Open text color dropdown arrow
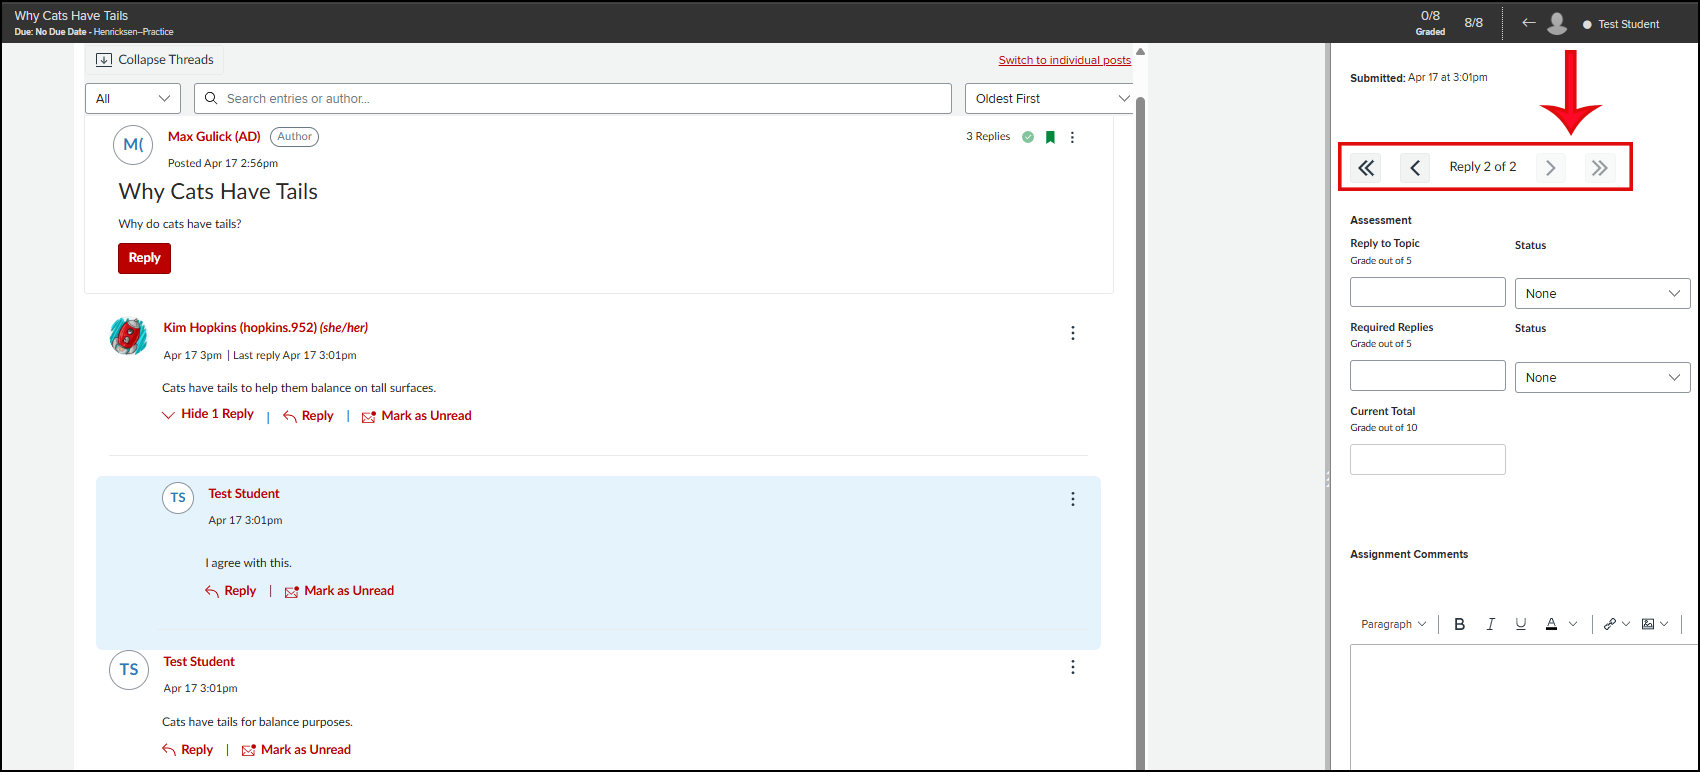 click(1573, 624)
